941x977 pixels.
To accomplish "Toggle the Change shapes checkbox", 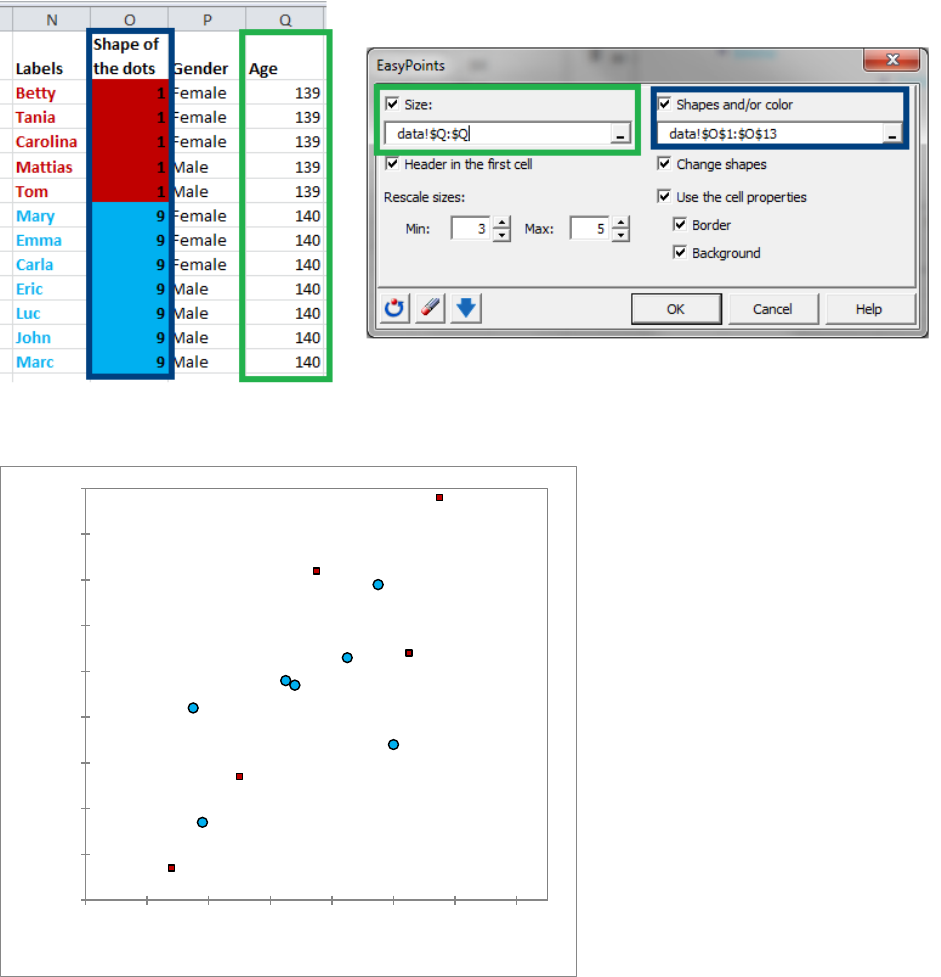I will click(x=664, y=163).
